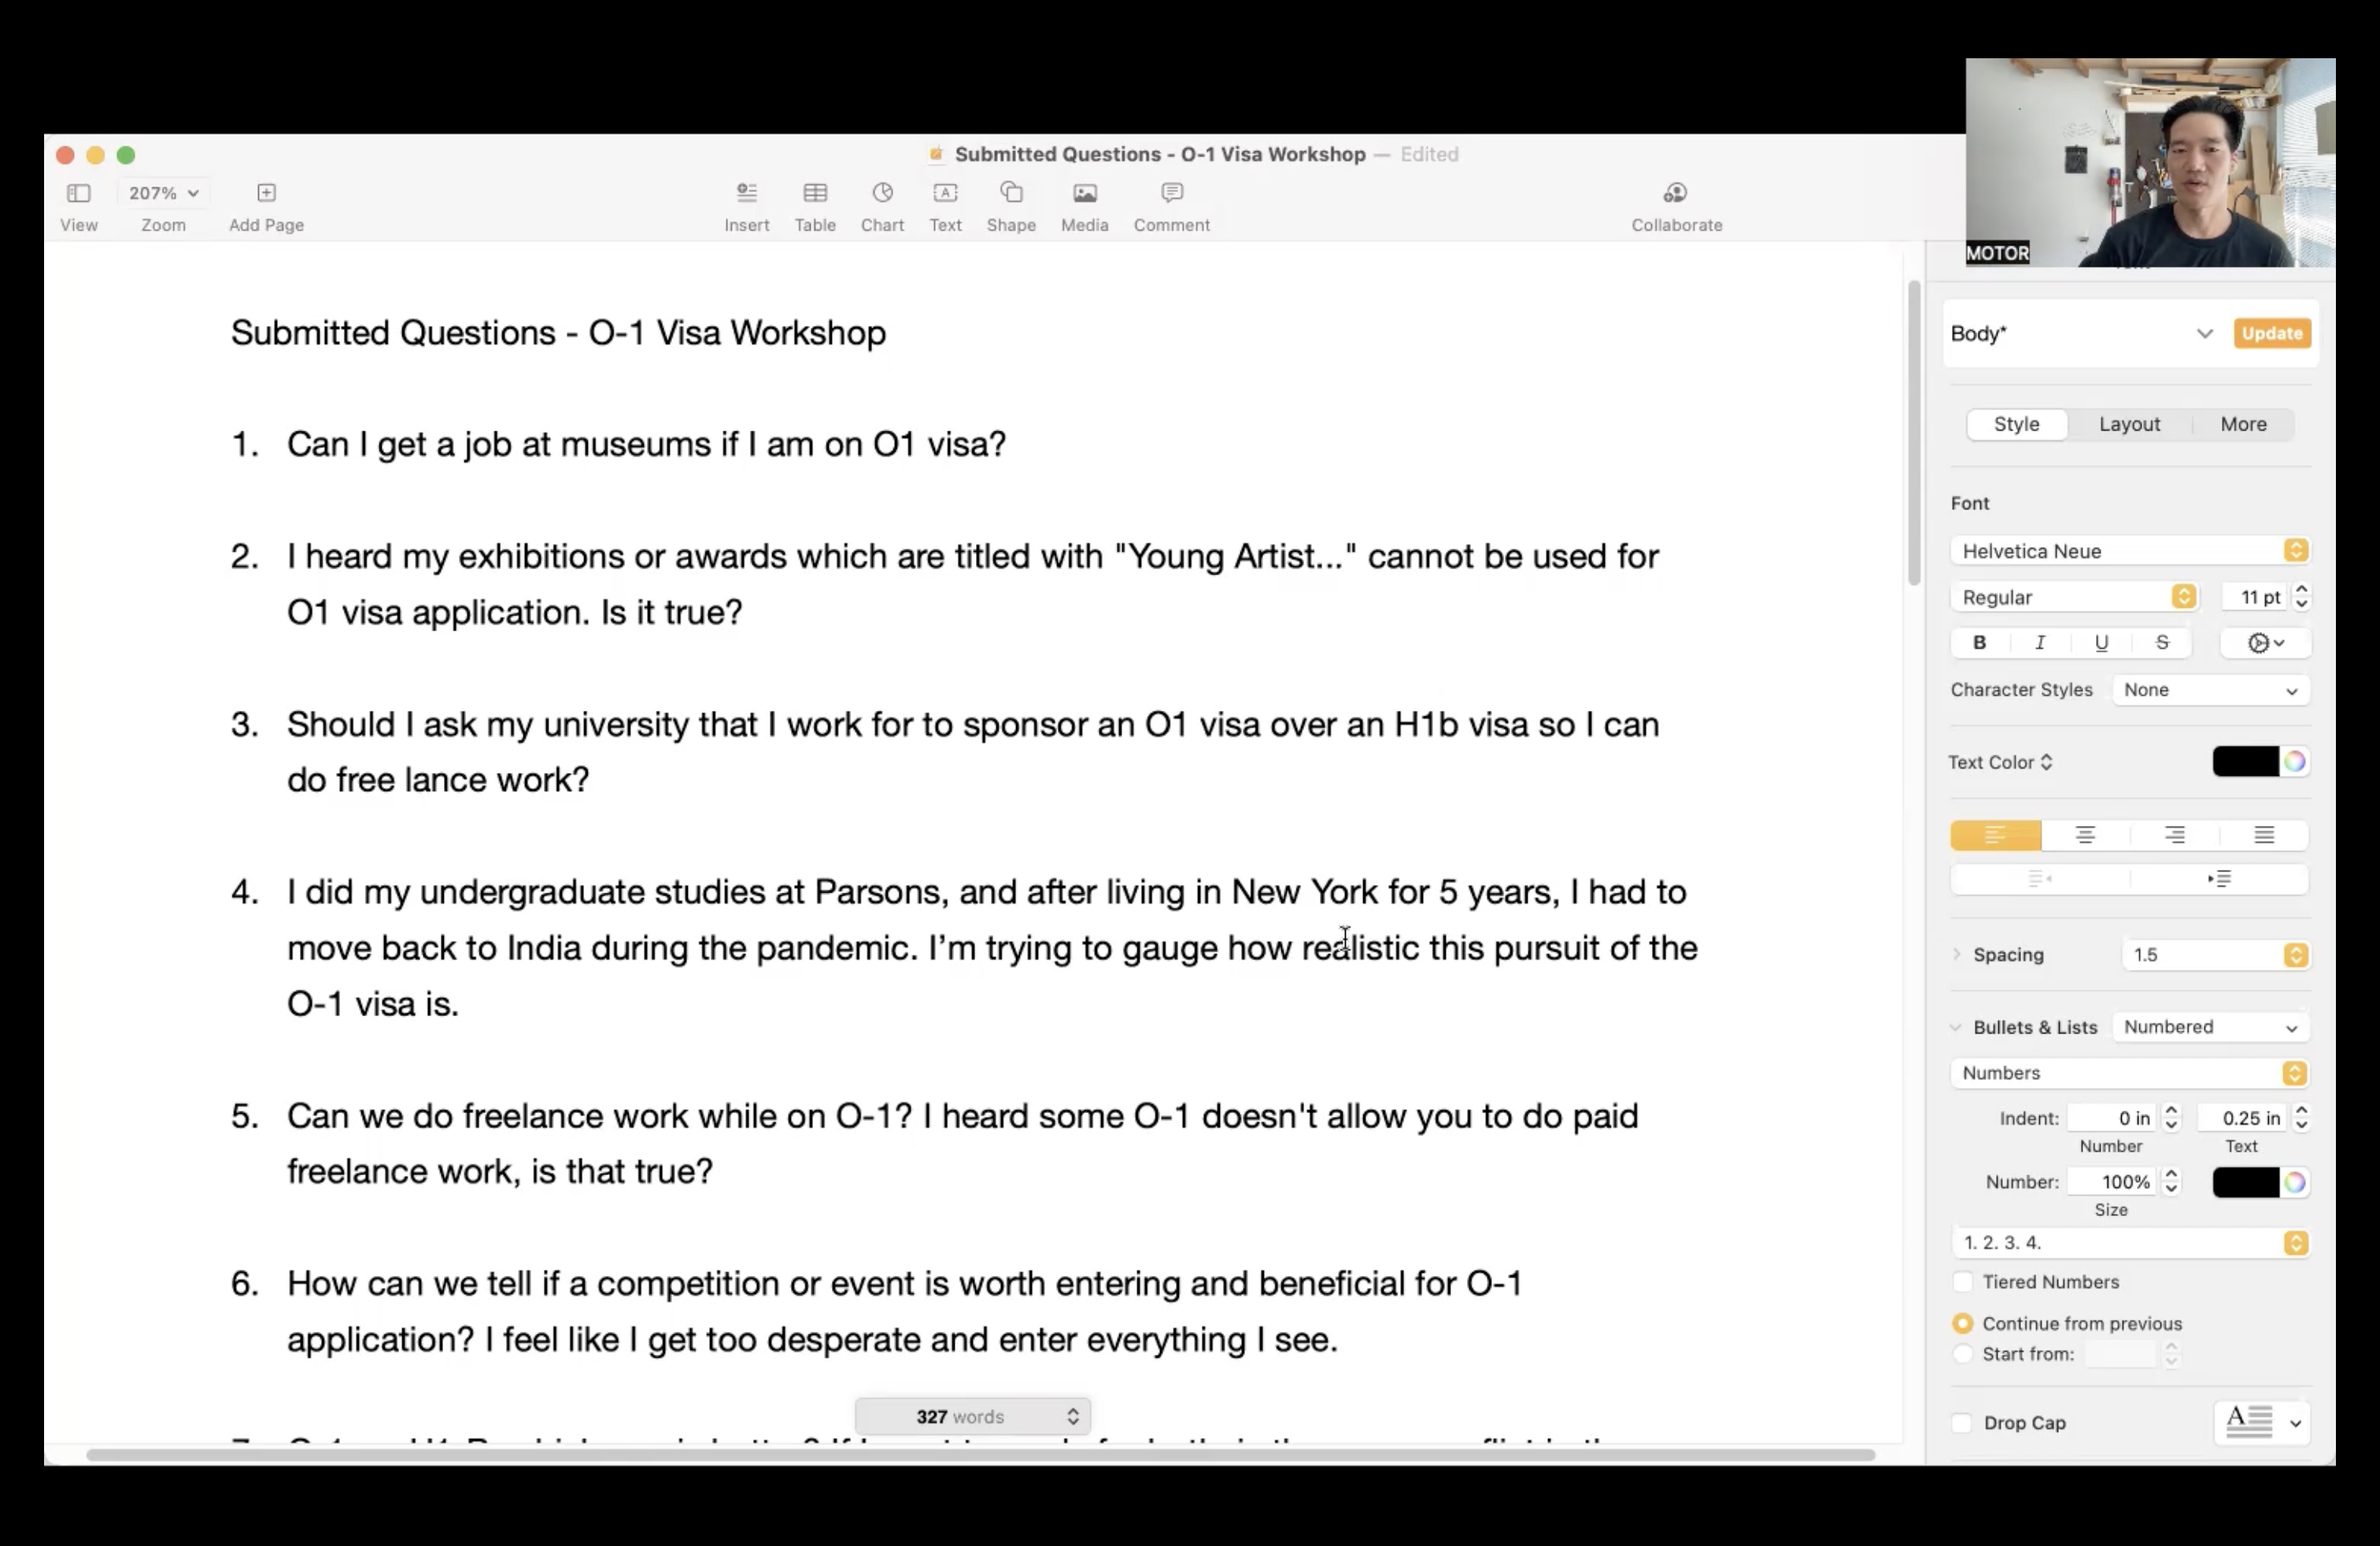This screenshot has height=1546, width=2380.
Task: Click the Insert toolbar icon
Action: tap(746, 193)
